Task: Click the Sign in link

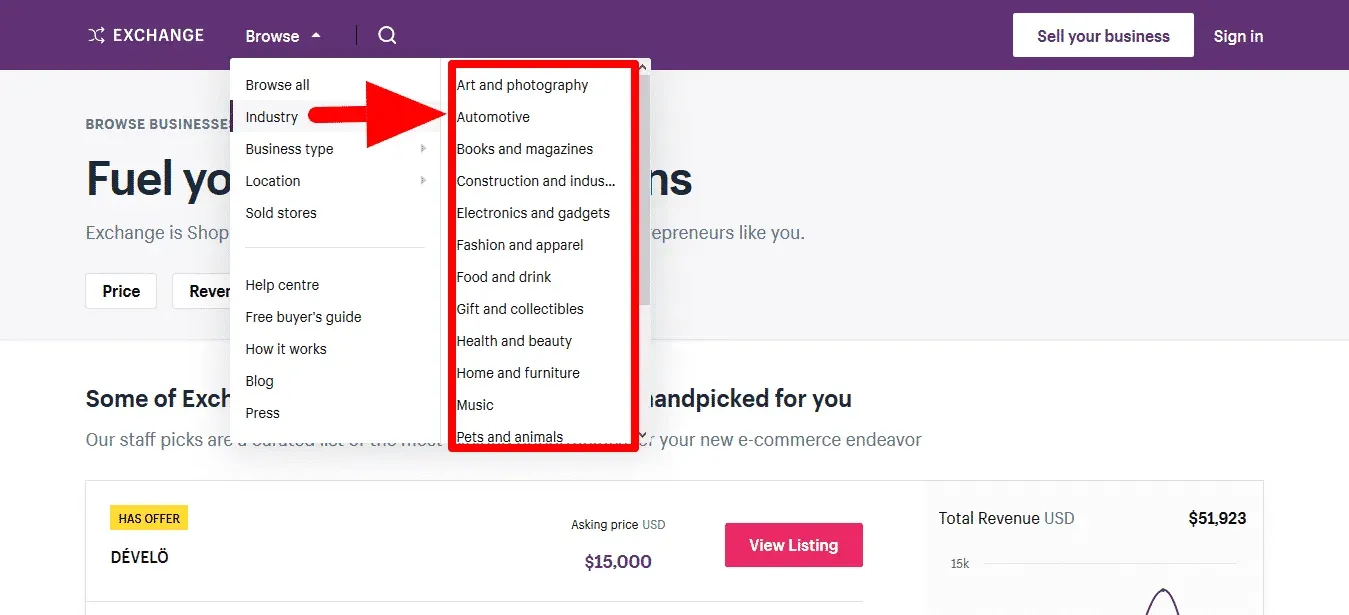Action: (x=1238, y=36)
